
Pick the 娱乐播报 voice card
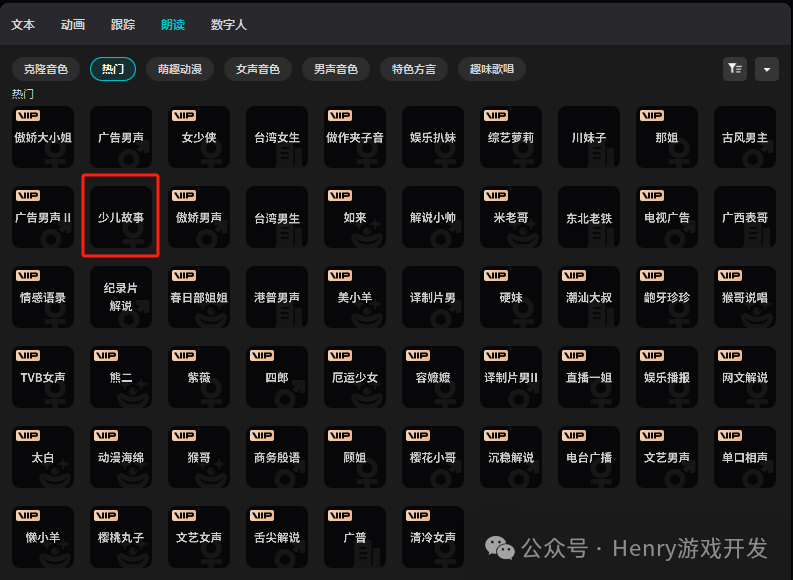pyautogui.click(x=667, y=377)
